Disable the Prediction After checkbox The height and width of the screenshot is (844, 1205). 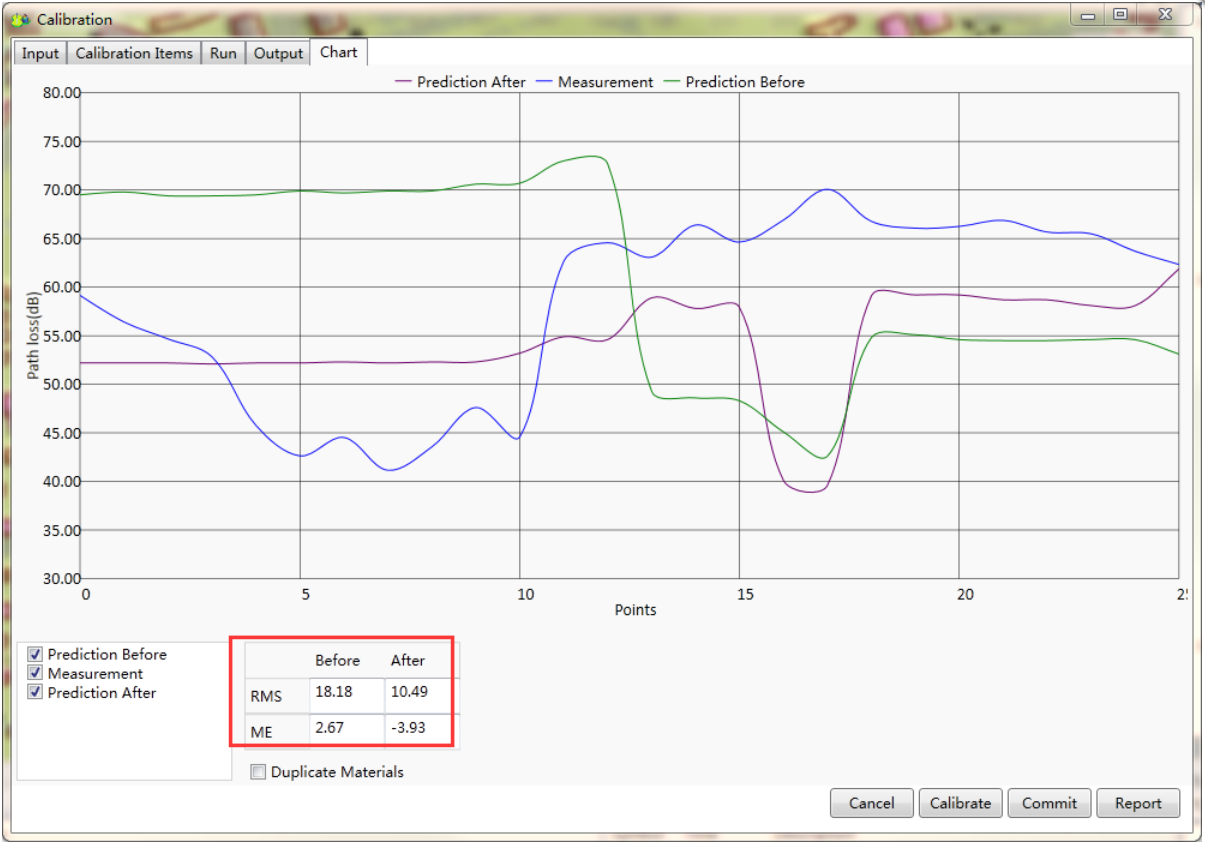36,693
